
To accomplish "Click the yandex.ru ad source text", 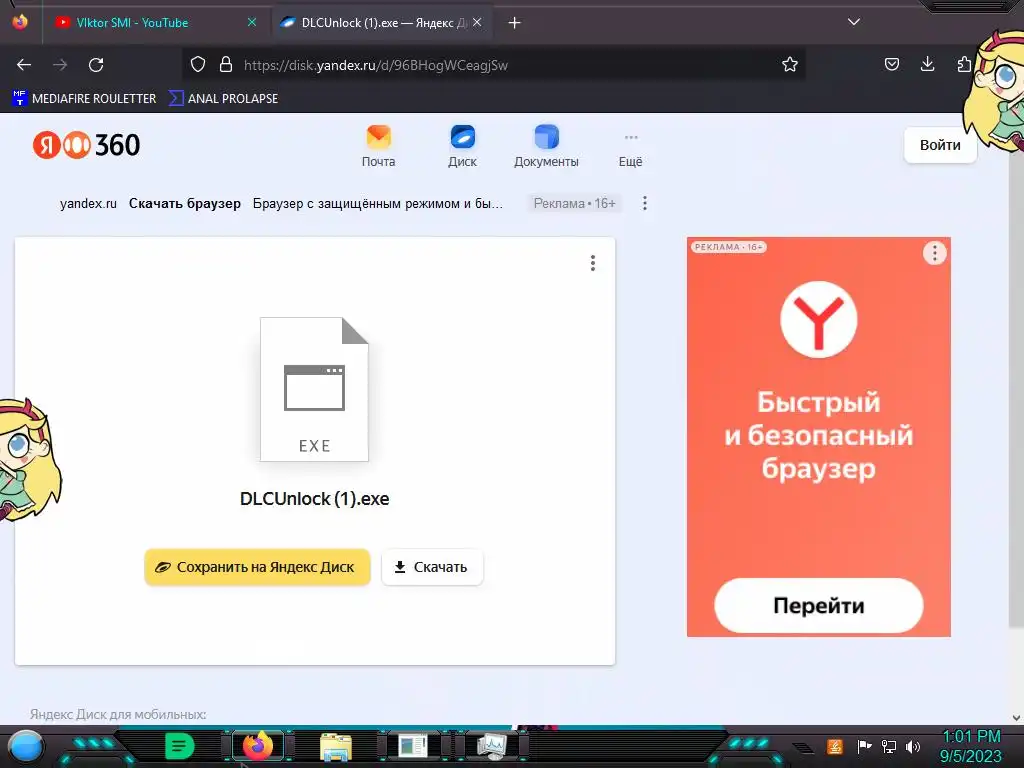I will (x=88, y=203).
